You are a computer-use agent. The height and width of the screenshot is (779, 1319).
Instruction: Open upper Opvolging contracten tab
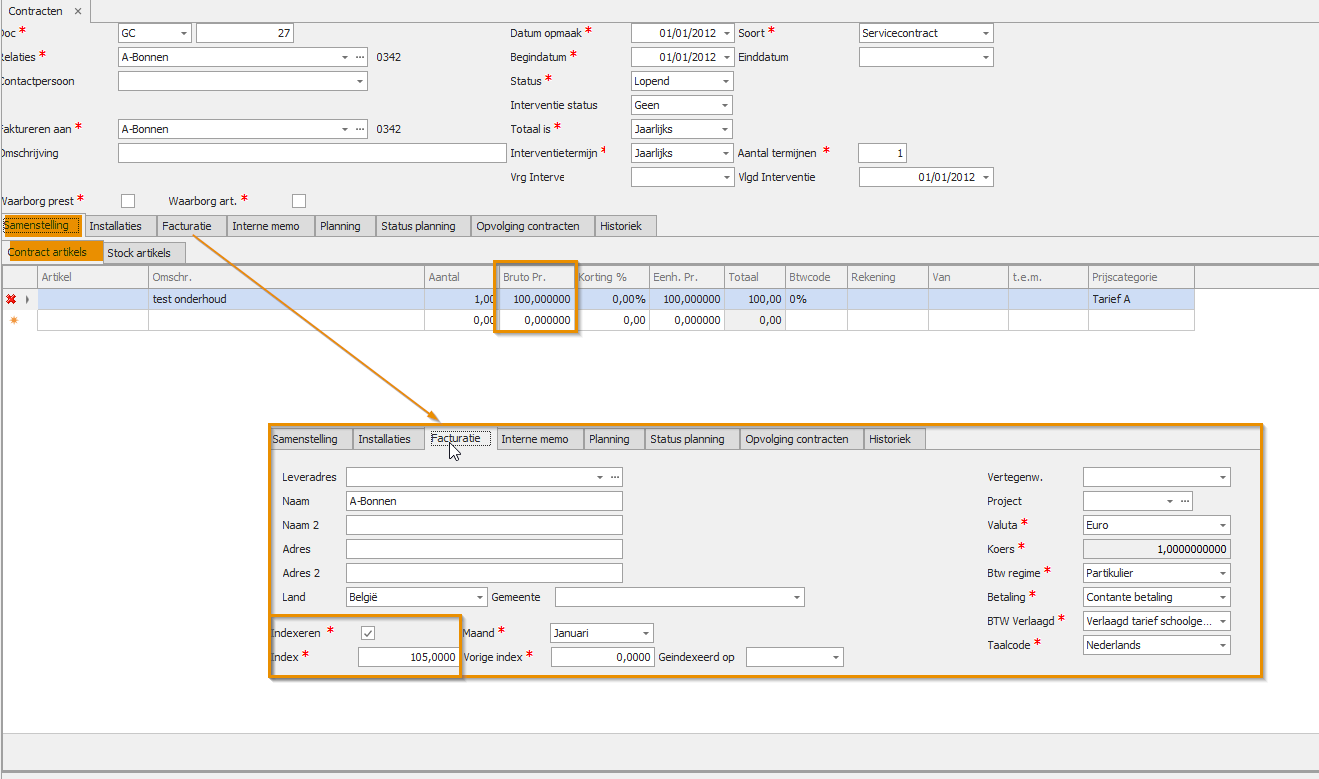click(x=533, y=226)
